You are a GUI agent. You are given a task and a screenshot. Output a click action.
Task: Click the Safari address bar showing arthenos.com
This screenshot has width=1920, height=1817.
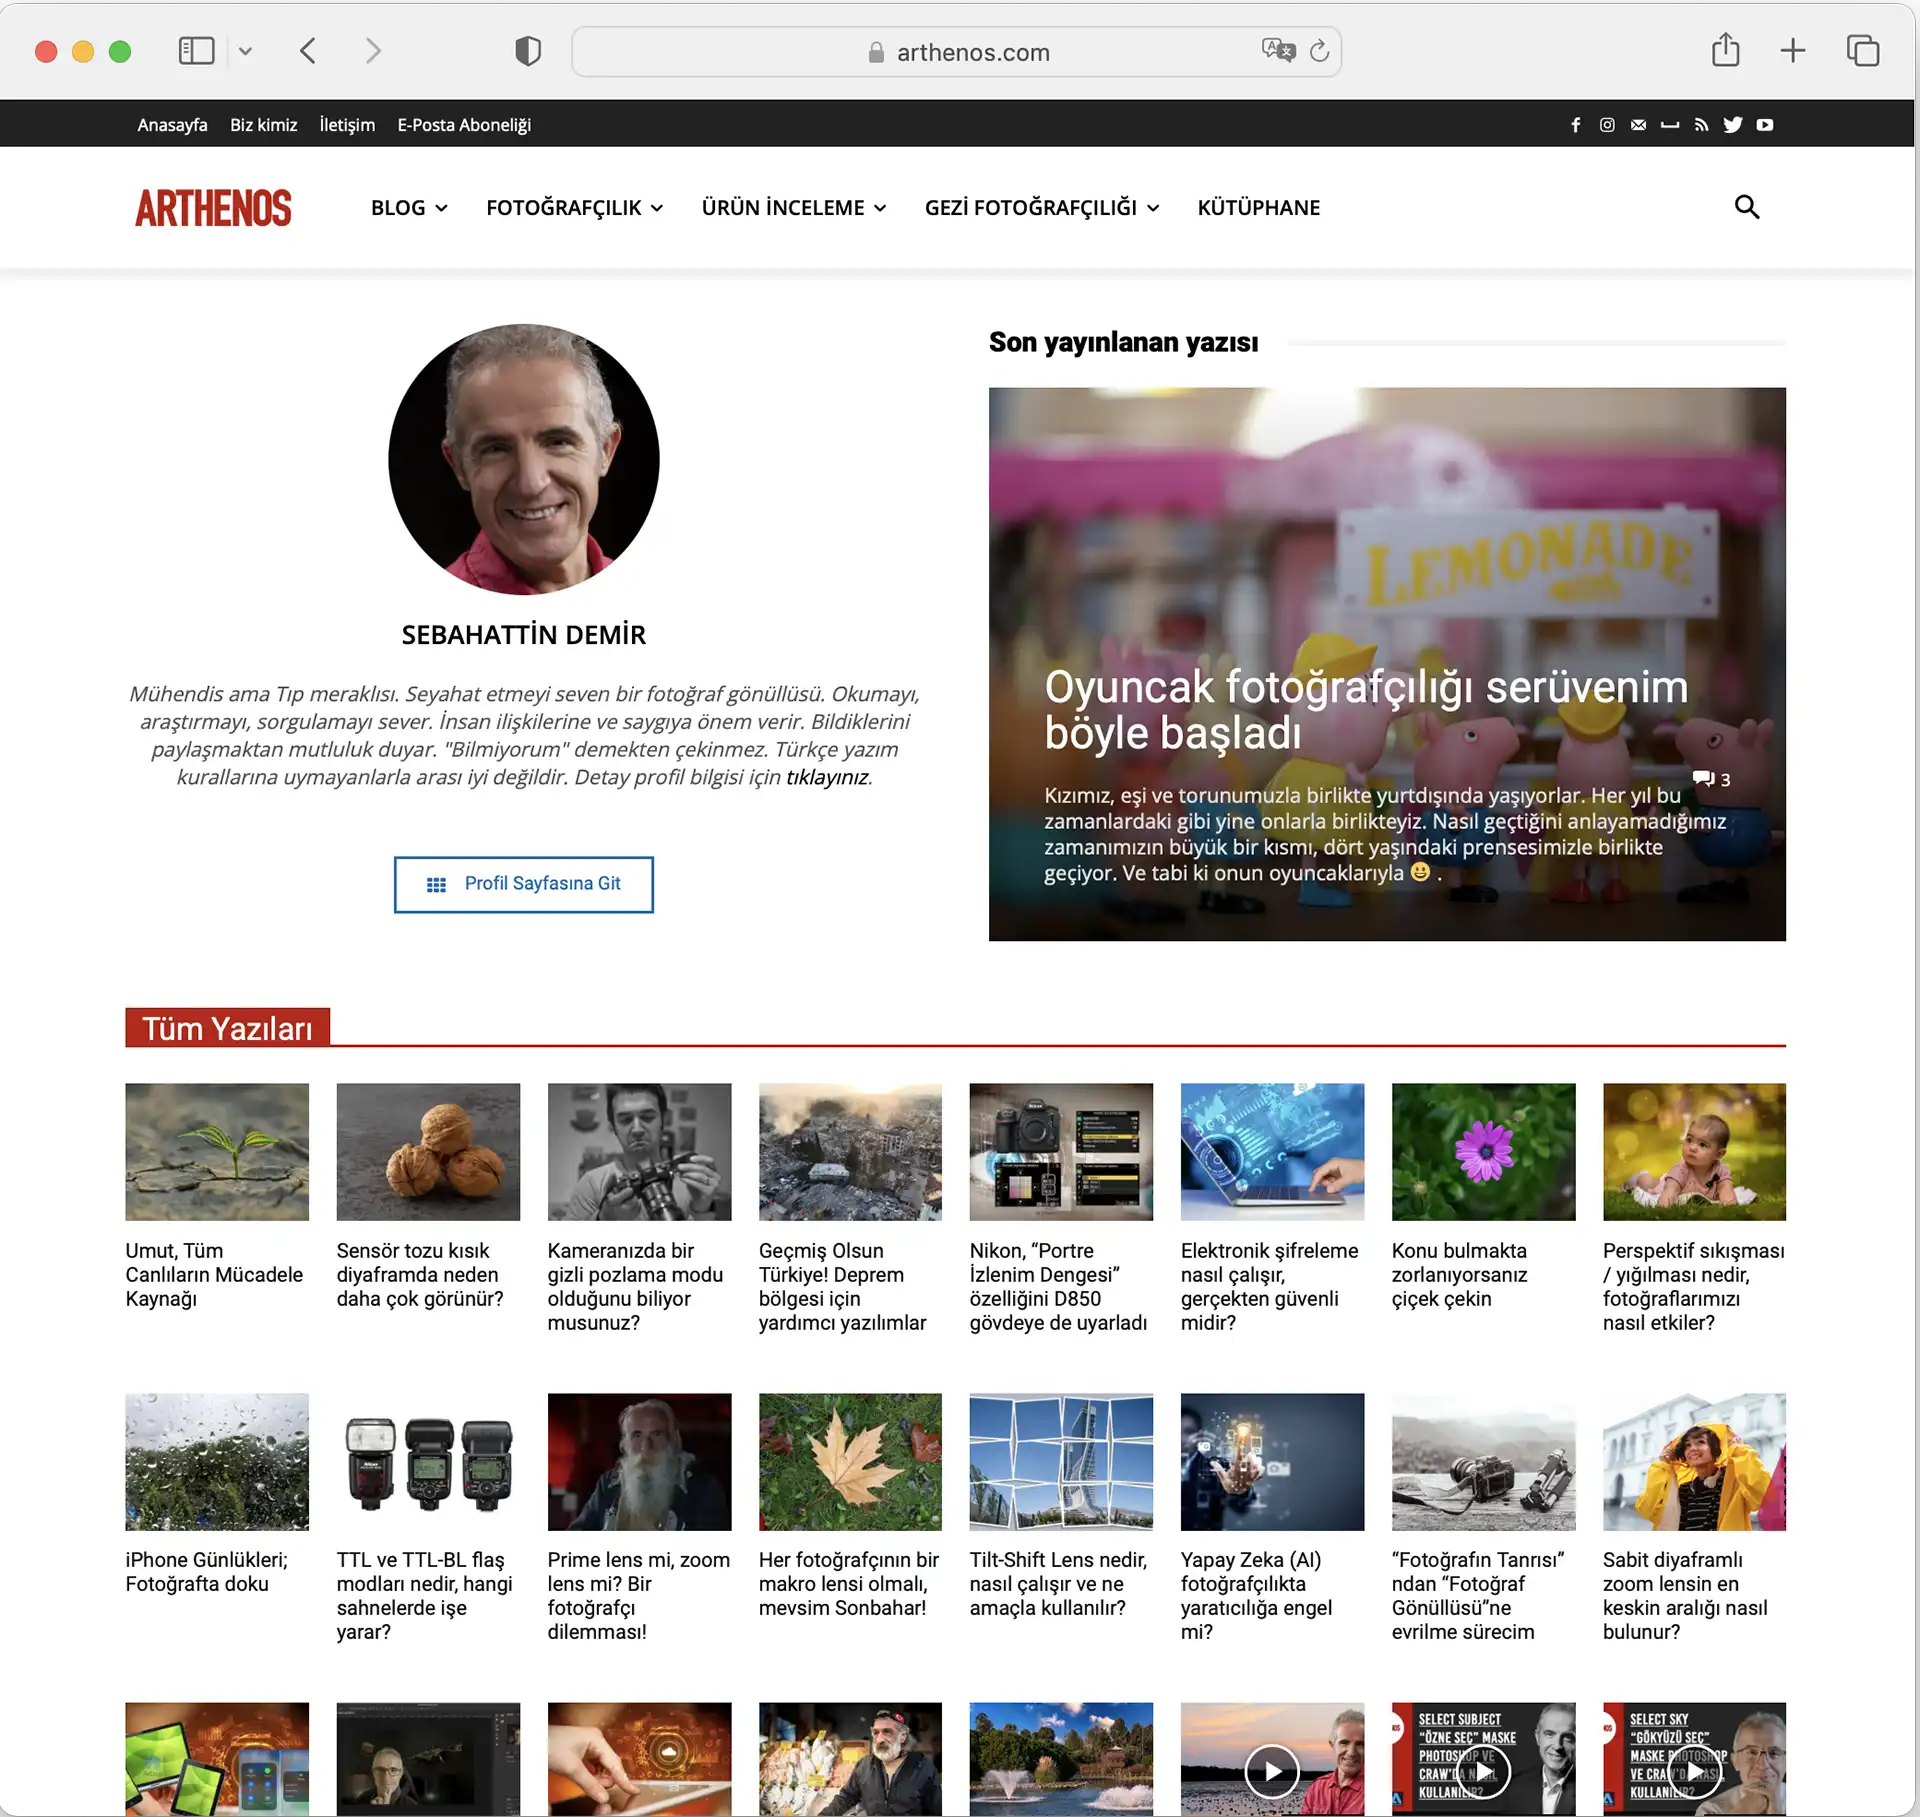(956, 51)
